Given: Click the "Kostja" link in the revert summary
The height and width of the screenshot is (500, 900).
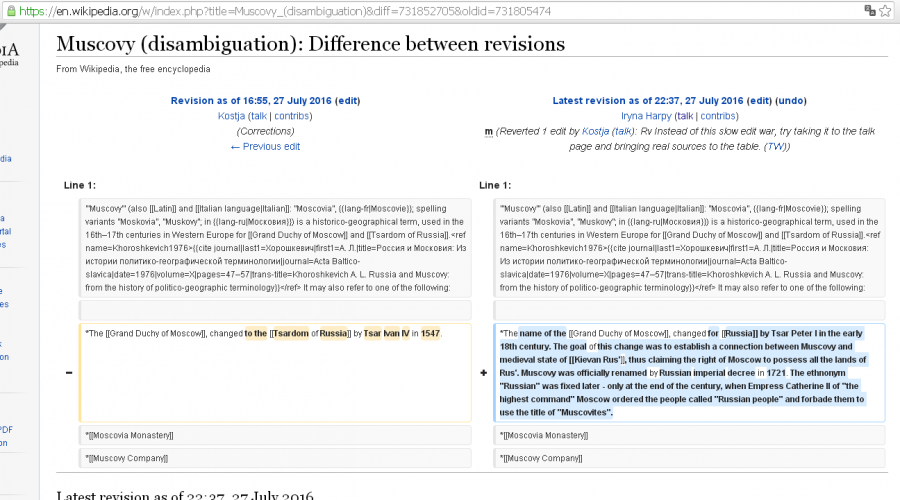Looking at the screenshot, I should pos(595,131).
